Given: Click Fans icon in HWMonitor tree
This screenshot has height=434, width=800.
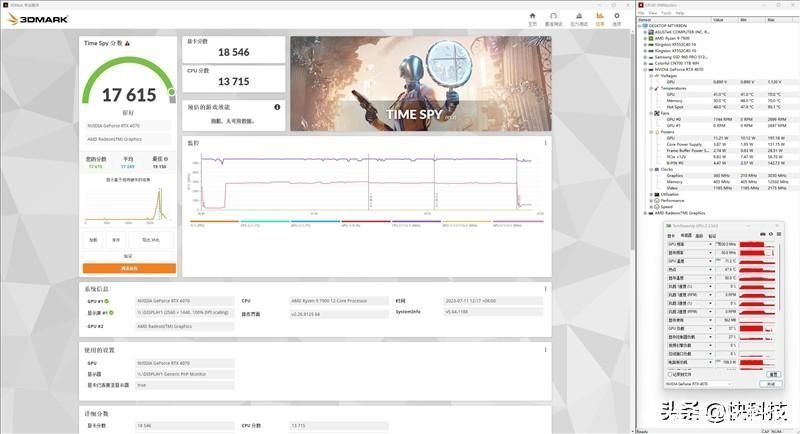Looking at the screenshot, I should 657,113.
